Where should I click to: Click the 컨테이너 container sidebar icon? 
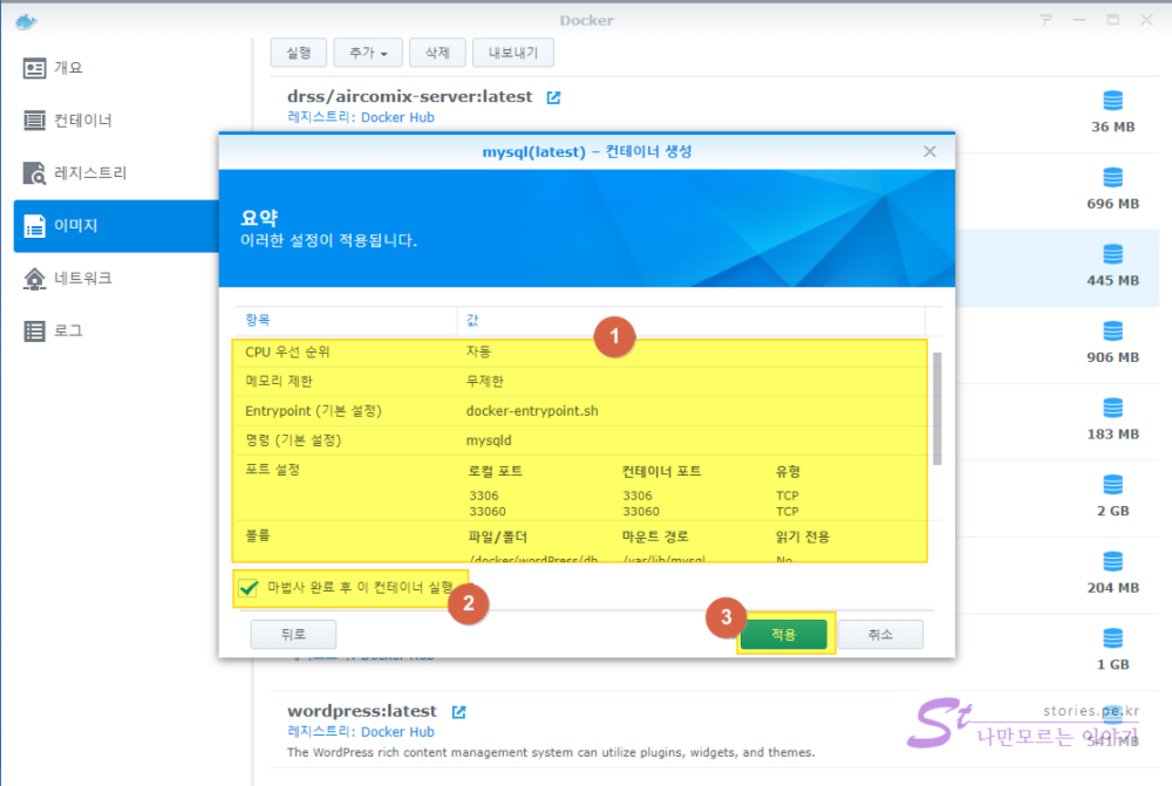(x=35, y=121)
